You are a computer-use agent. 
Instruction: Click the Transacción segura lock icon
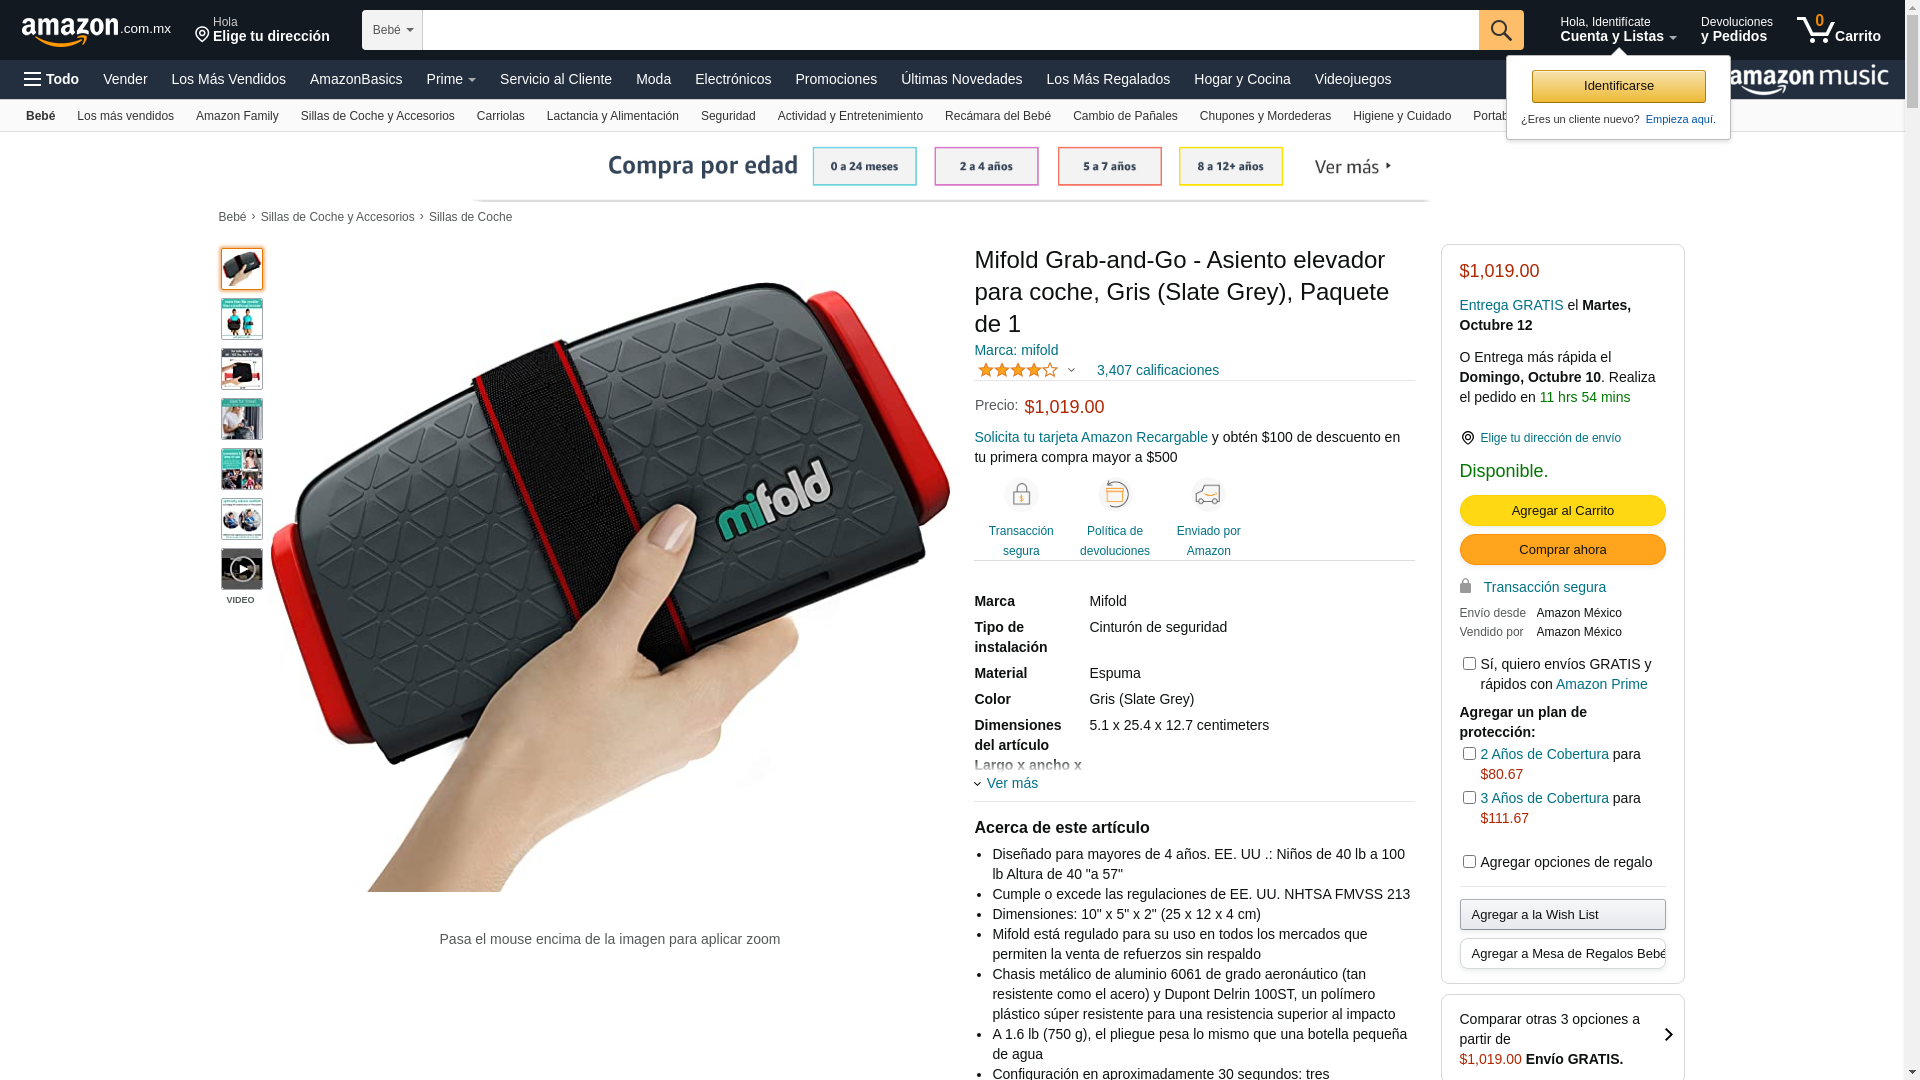click(x=1021, y=495)
